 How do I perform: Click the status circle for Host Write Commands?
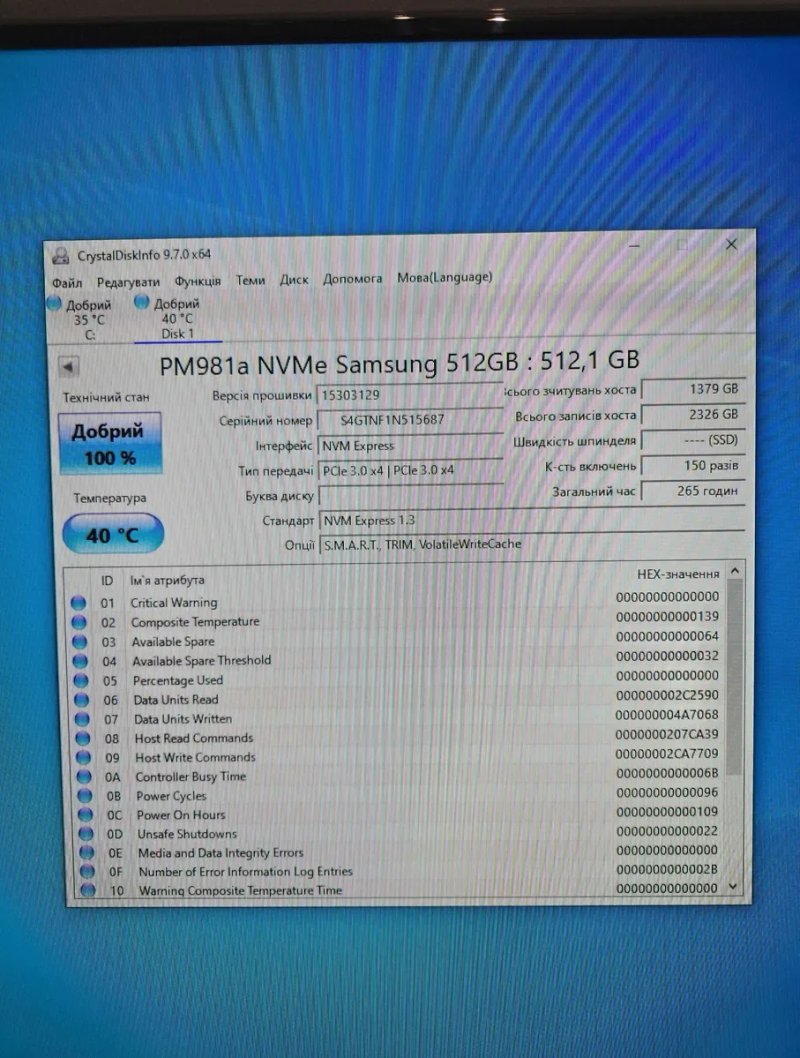[84, 758]
